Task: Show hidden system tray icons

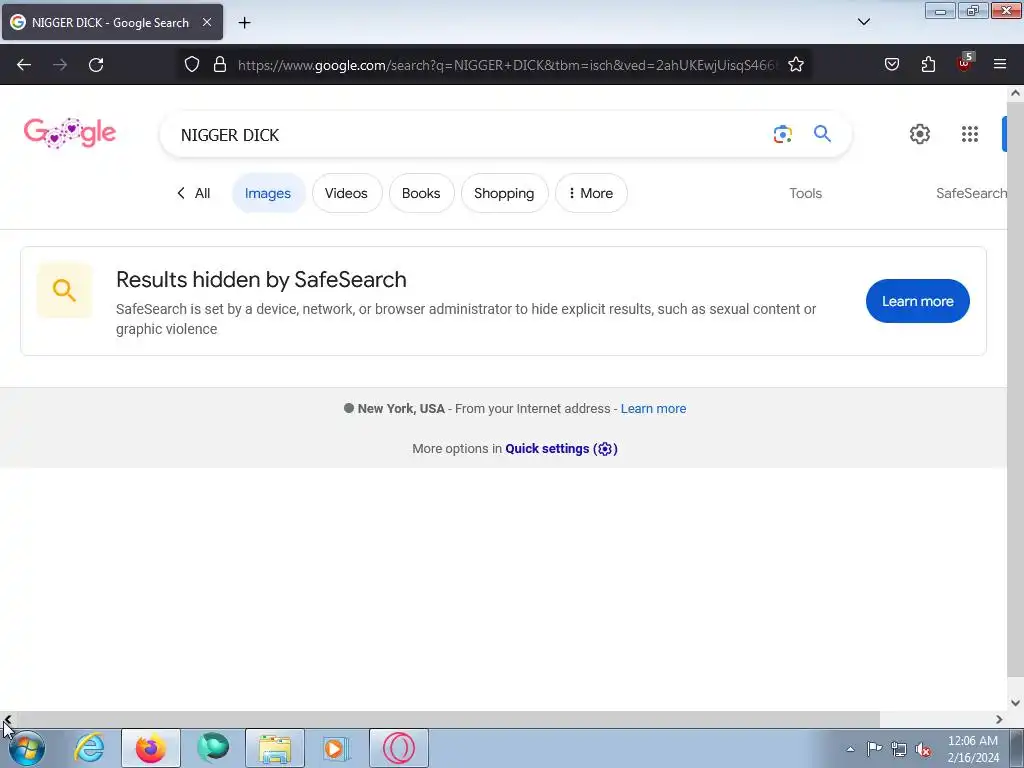Action: pyautogui.click(x=850, y=749)
